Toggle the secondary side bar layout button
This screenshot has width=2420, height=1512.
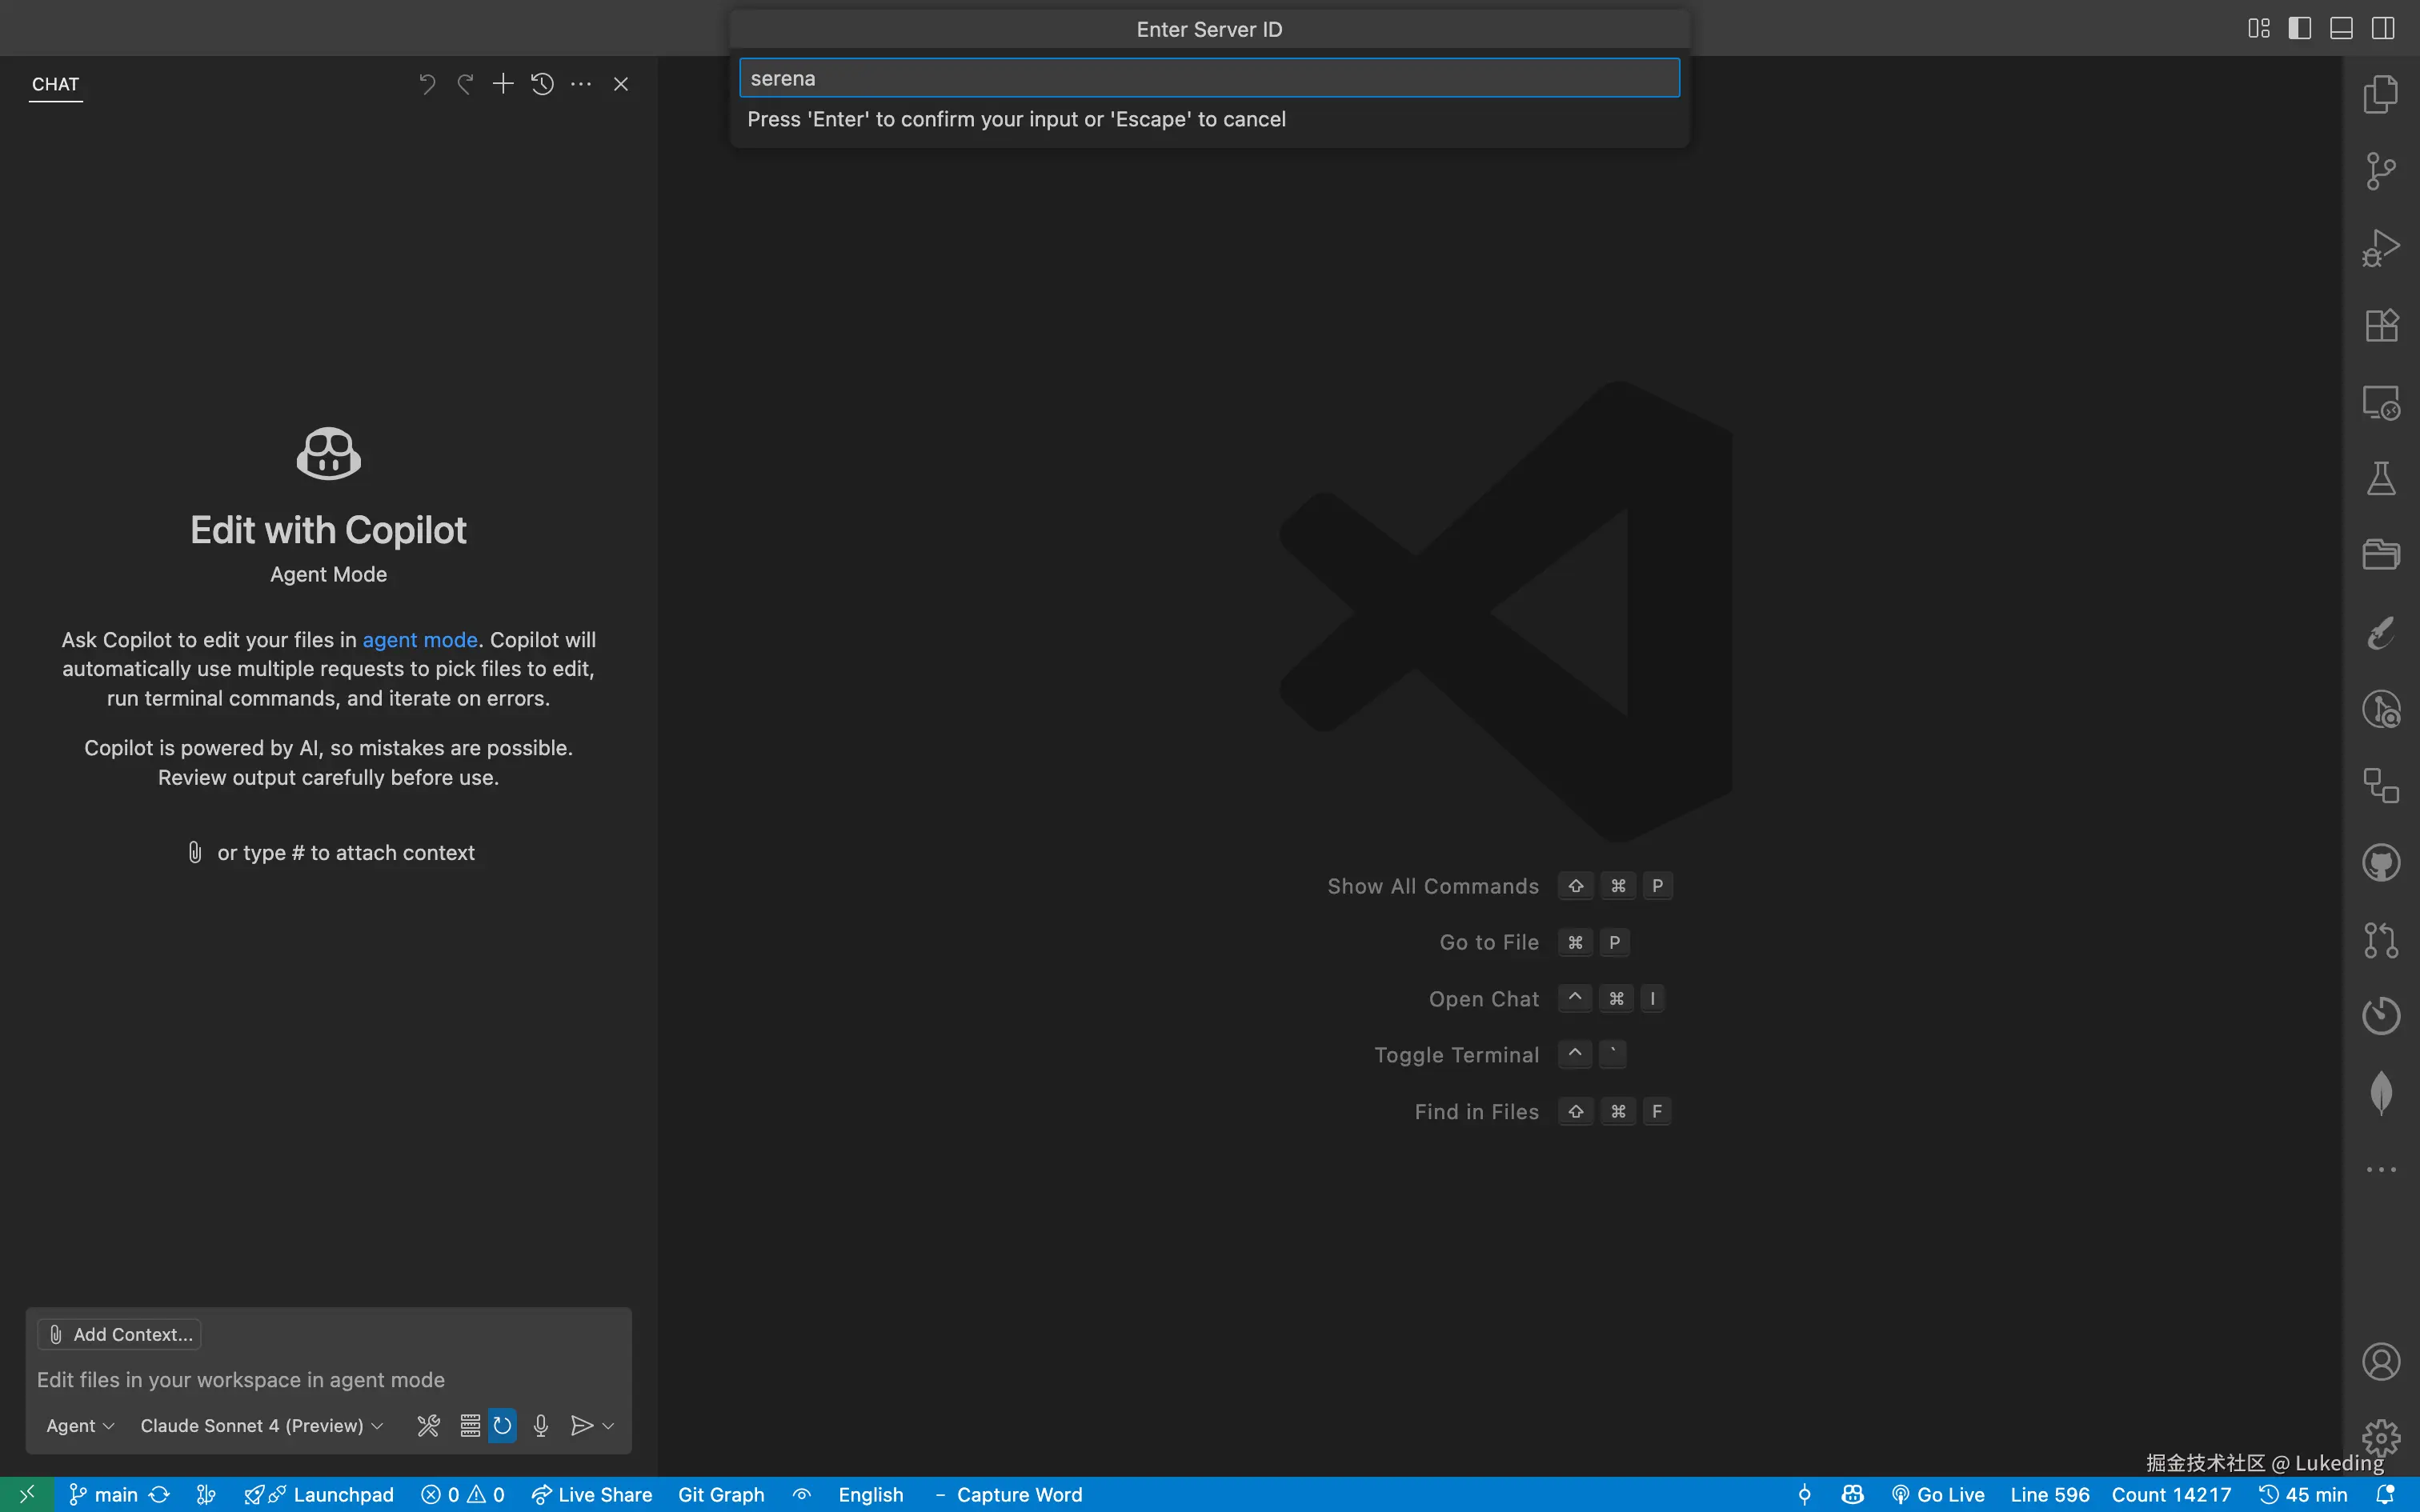click(x=2383, y=28)
